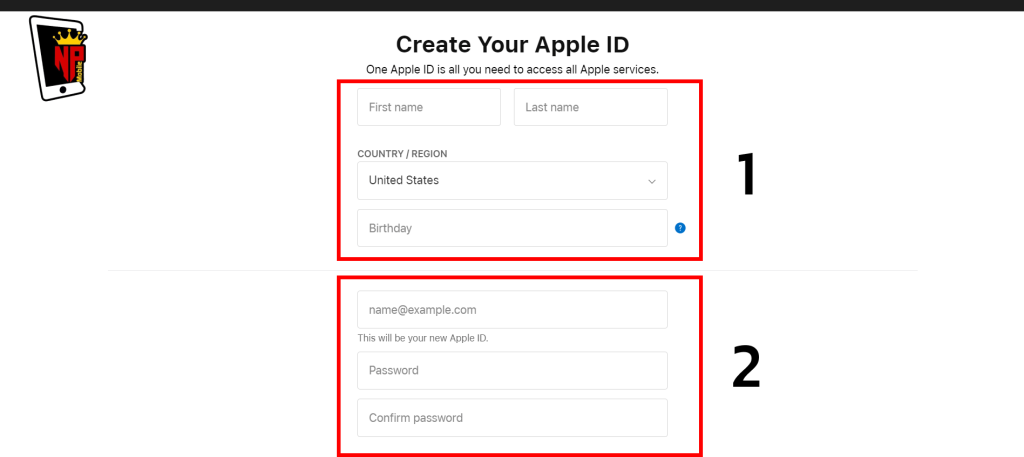Click the large number 1 annotation
The height and width of the screenshot is (457, 1024).
pos(747,174)
